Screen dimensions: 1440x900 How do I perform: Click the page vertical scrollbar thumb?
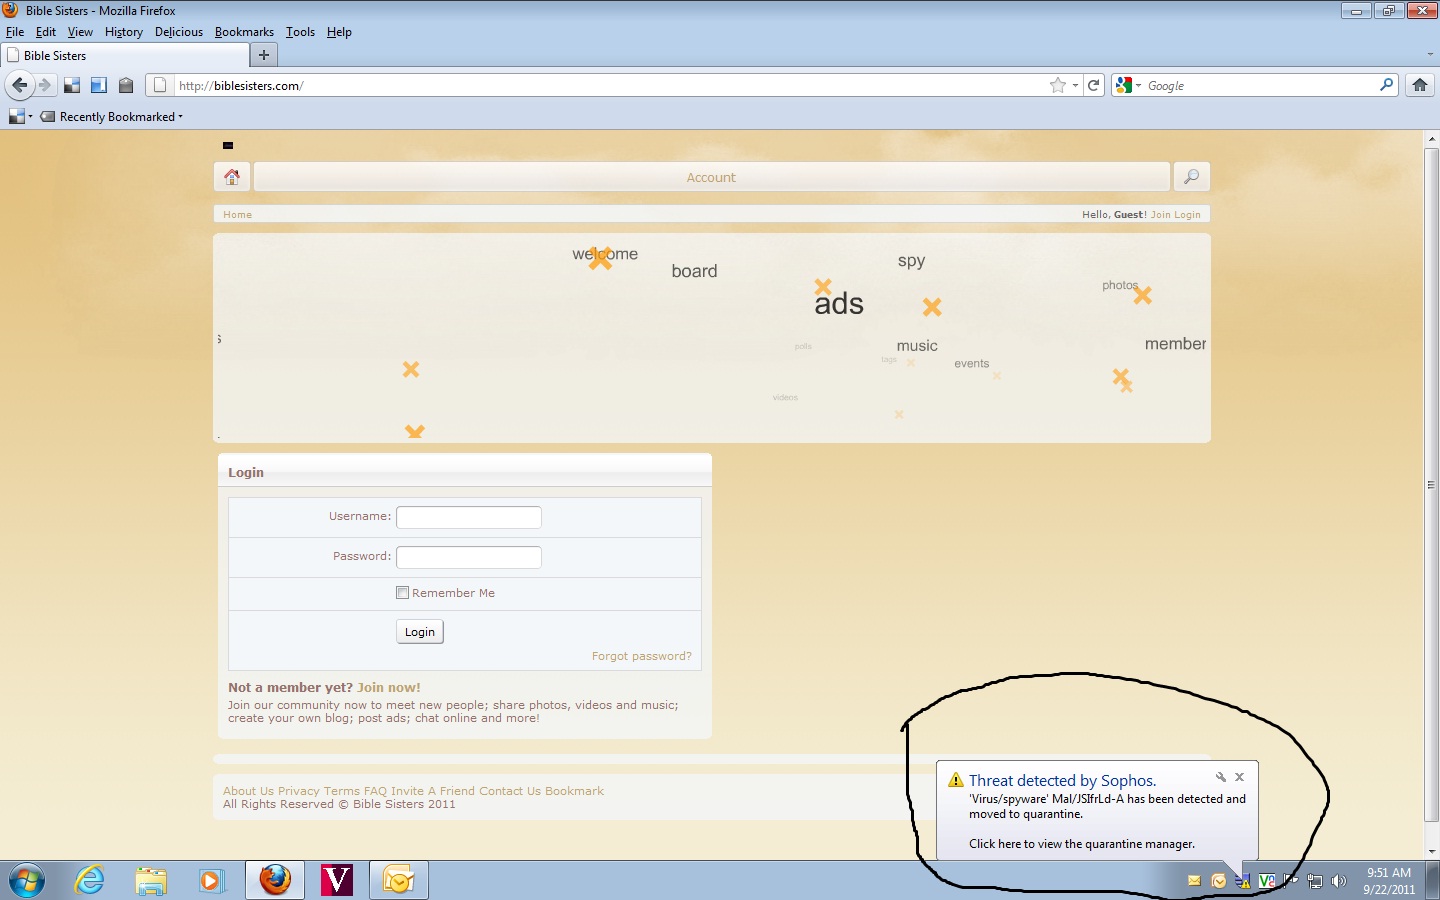[x=1431, y=485]
